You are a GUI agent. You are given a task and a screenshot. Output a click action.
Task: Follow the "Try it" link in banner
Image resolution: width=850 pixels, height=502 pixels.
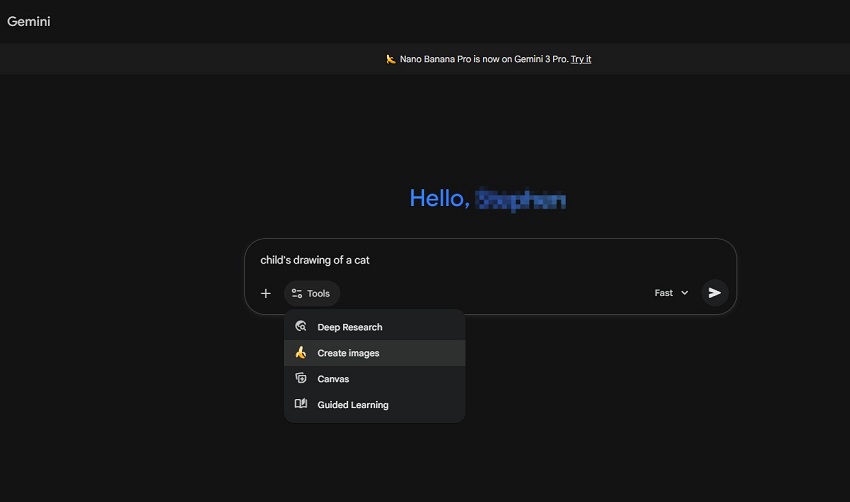581,59
